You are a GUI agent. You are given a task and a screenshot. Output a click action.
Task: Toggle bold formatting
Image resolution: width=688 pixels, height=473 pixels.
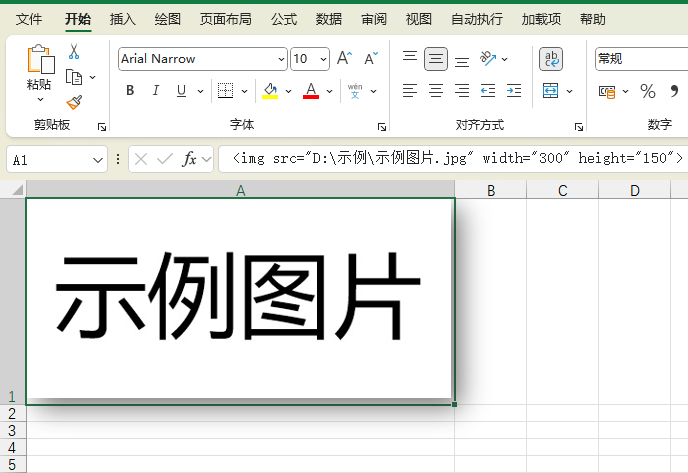pyautogui.click(x=130, y=91)
